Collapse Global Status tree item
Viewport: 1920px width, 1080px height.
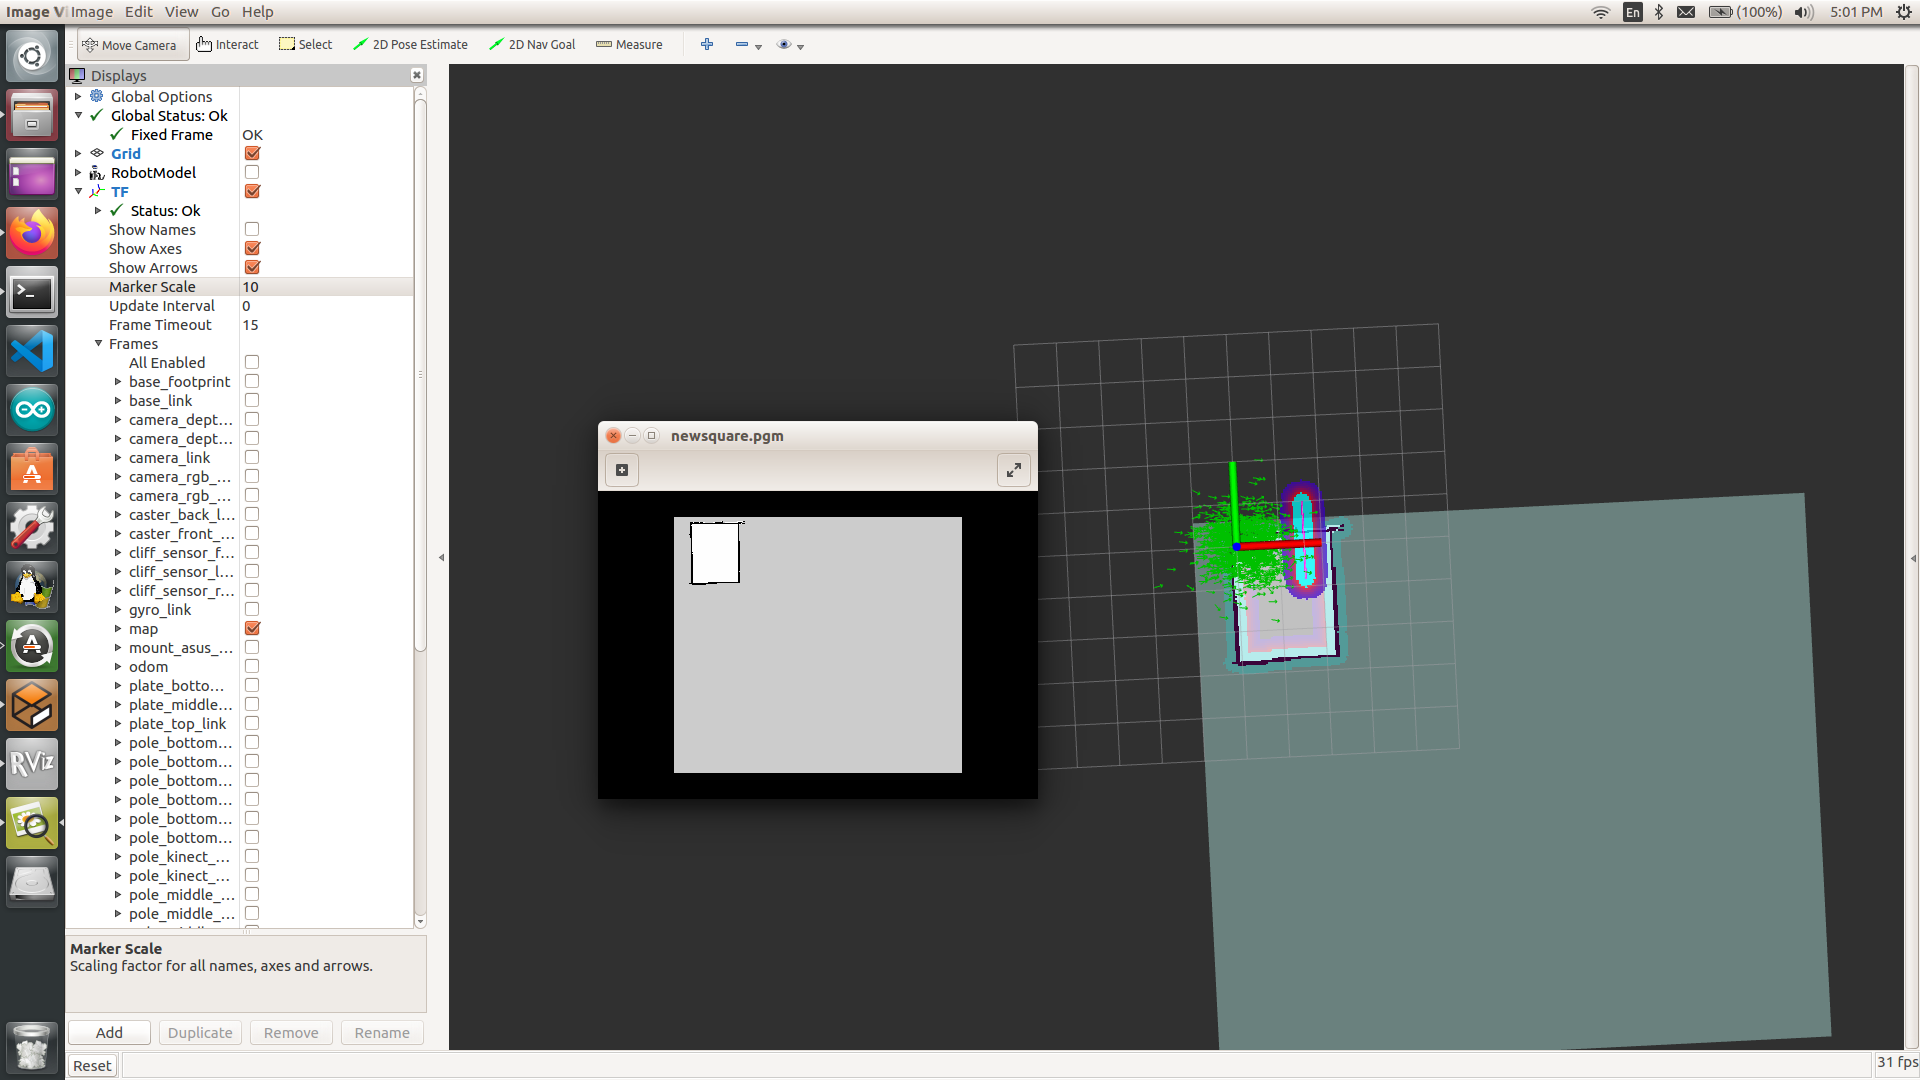pos(78,116)
